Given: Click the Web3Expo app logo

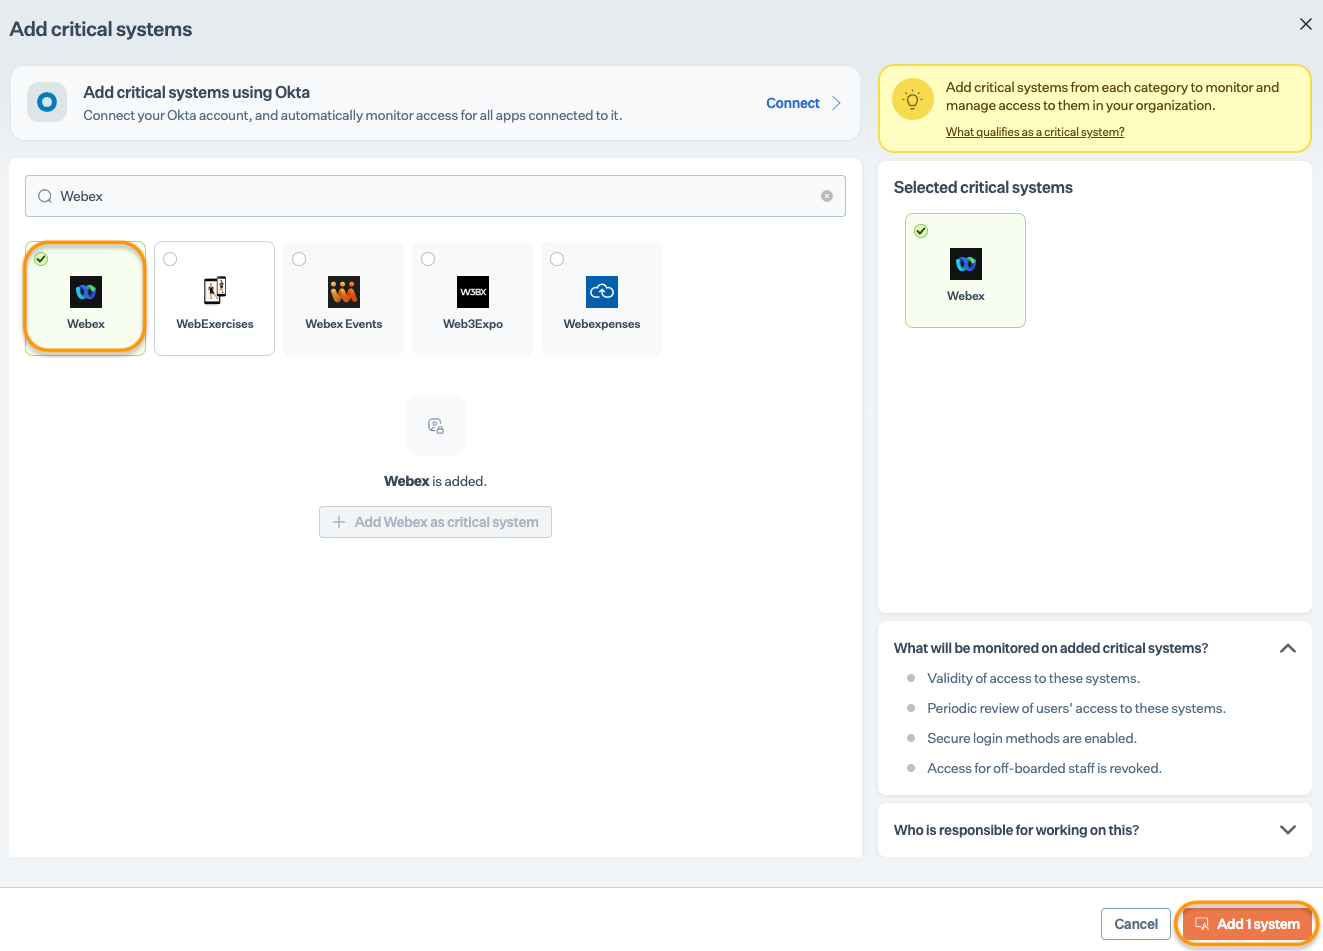Looking at the screenshot, I should pos(473,292).
